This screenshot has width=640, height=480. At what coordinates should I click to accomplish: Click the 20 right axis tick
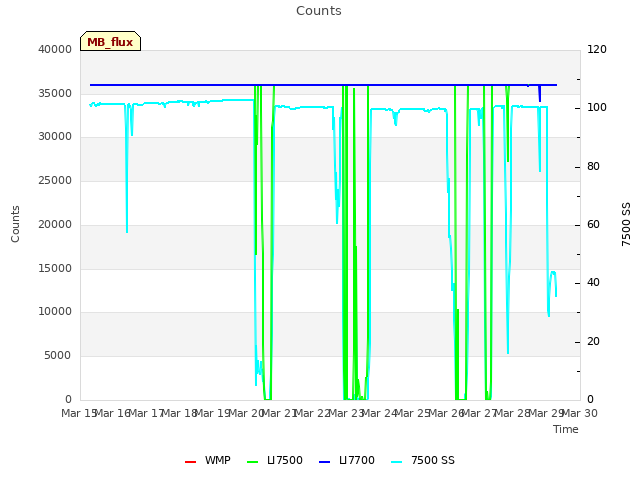point(593,342)
